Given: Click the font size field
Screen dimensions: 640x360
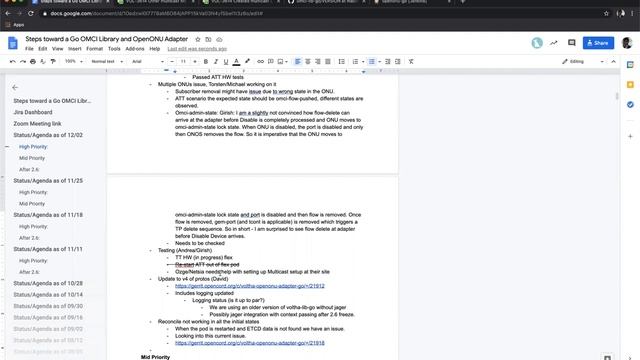Looking at the screenshot, I should point(183,62).
